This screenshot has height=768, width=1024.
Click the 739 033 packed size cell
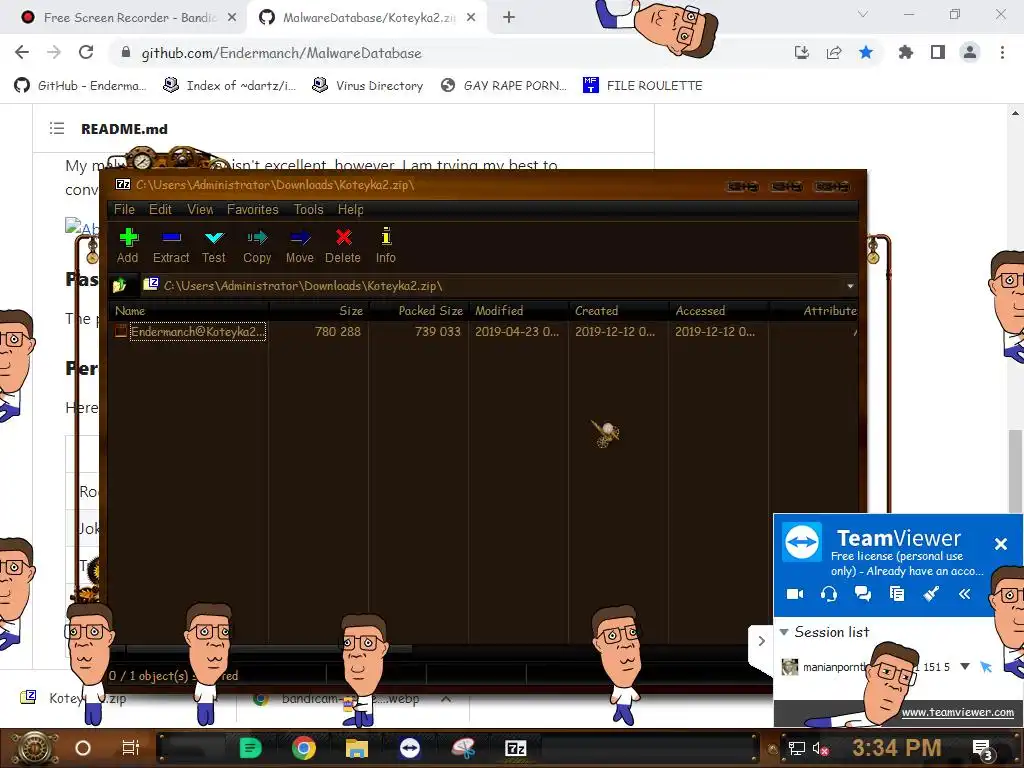click(438, 332)
